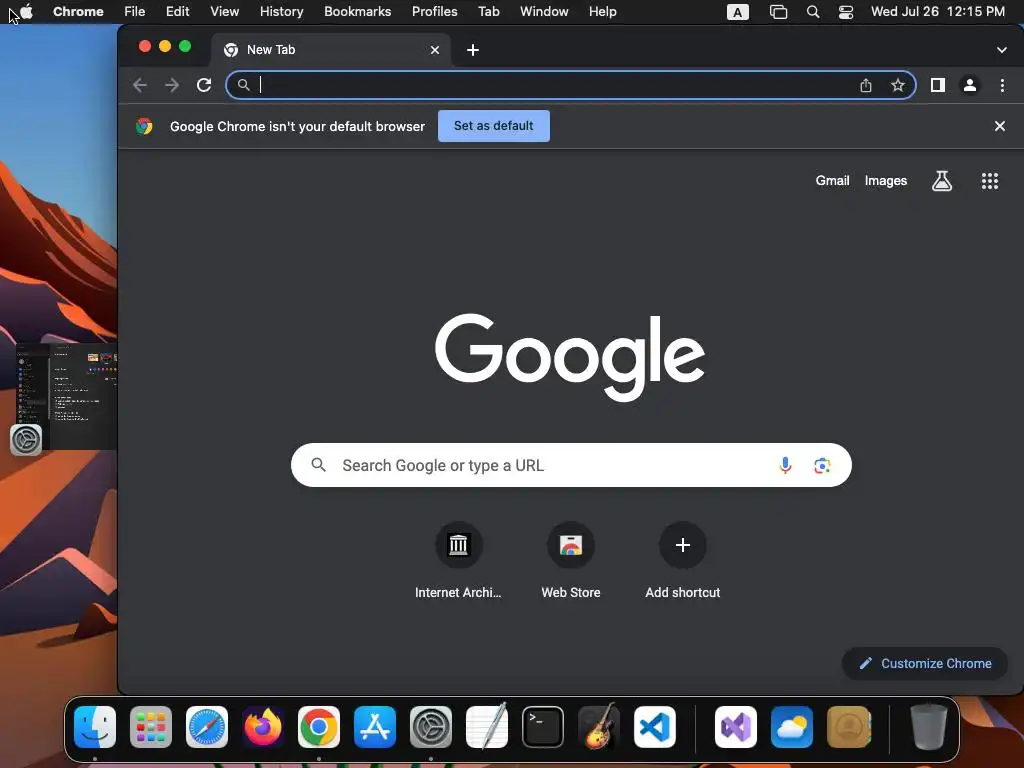This screenshot has height=768, width=1024.
Task: Open Spotlight search in menu bar
Action: click(x=812, y=12)
